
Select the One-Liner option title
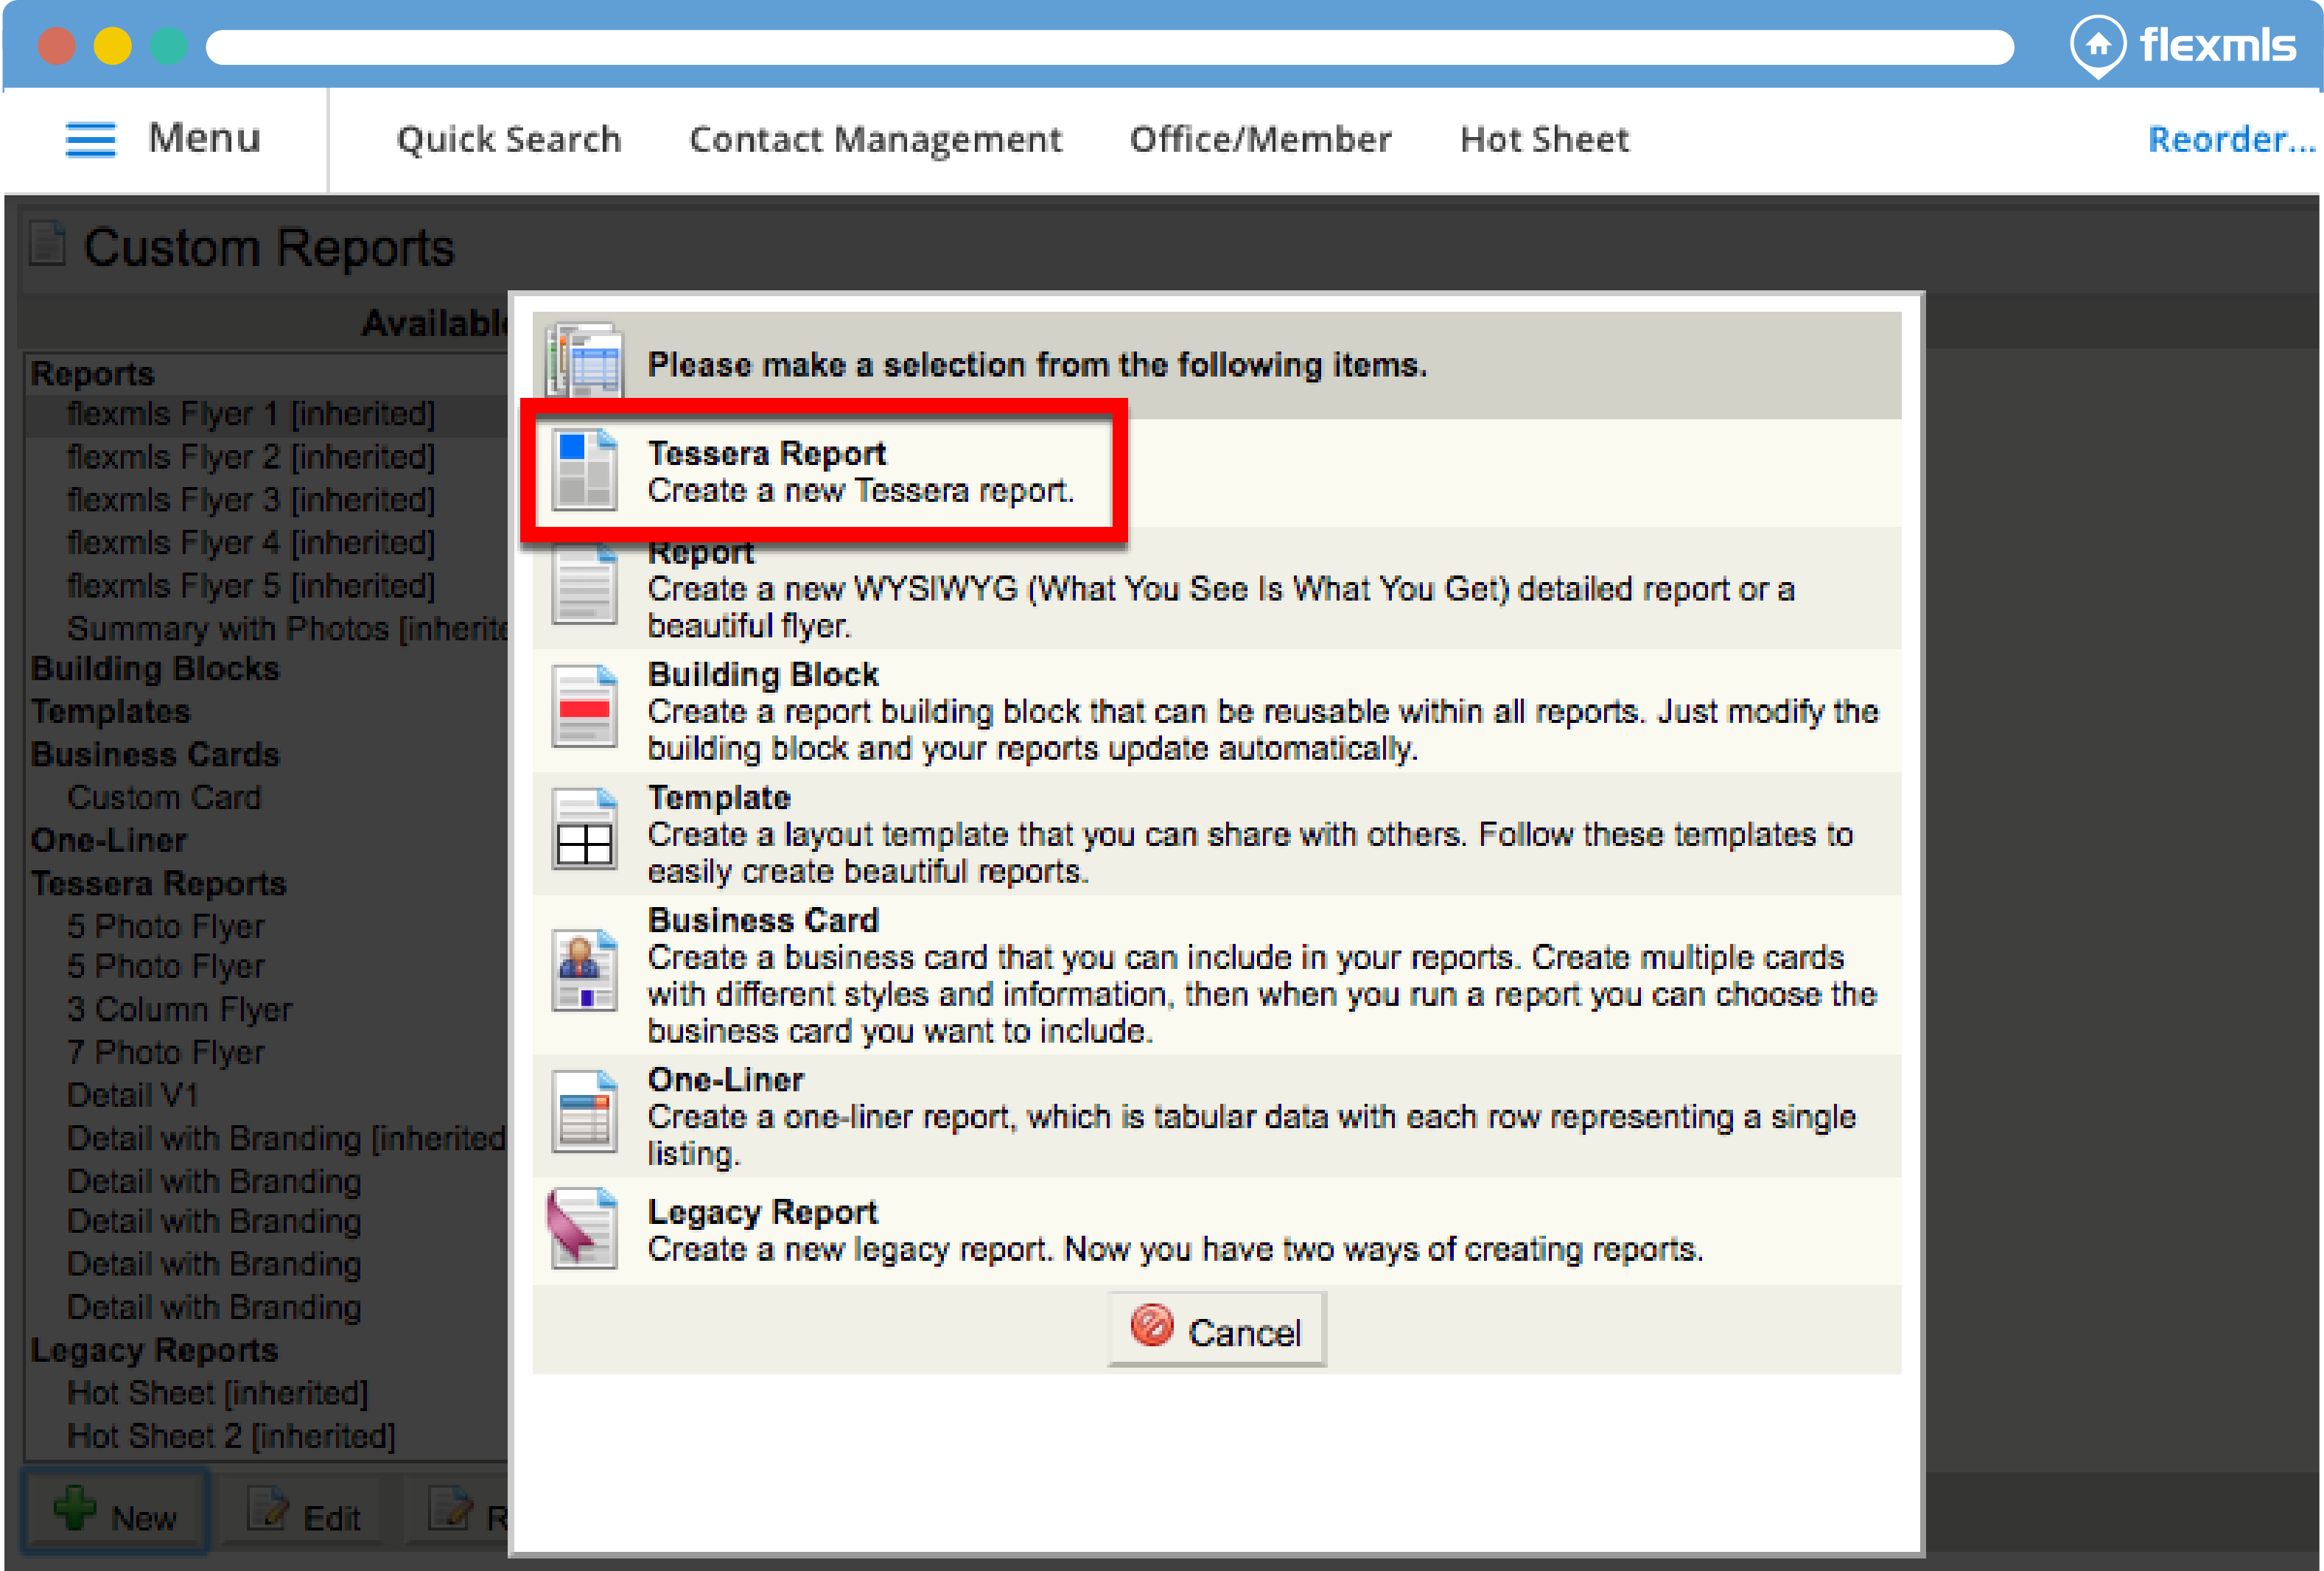point(725,1080)
